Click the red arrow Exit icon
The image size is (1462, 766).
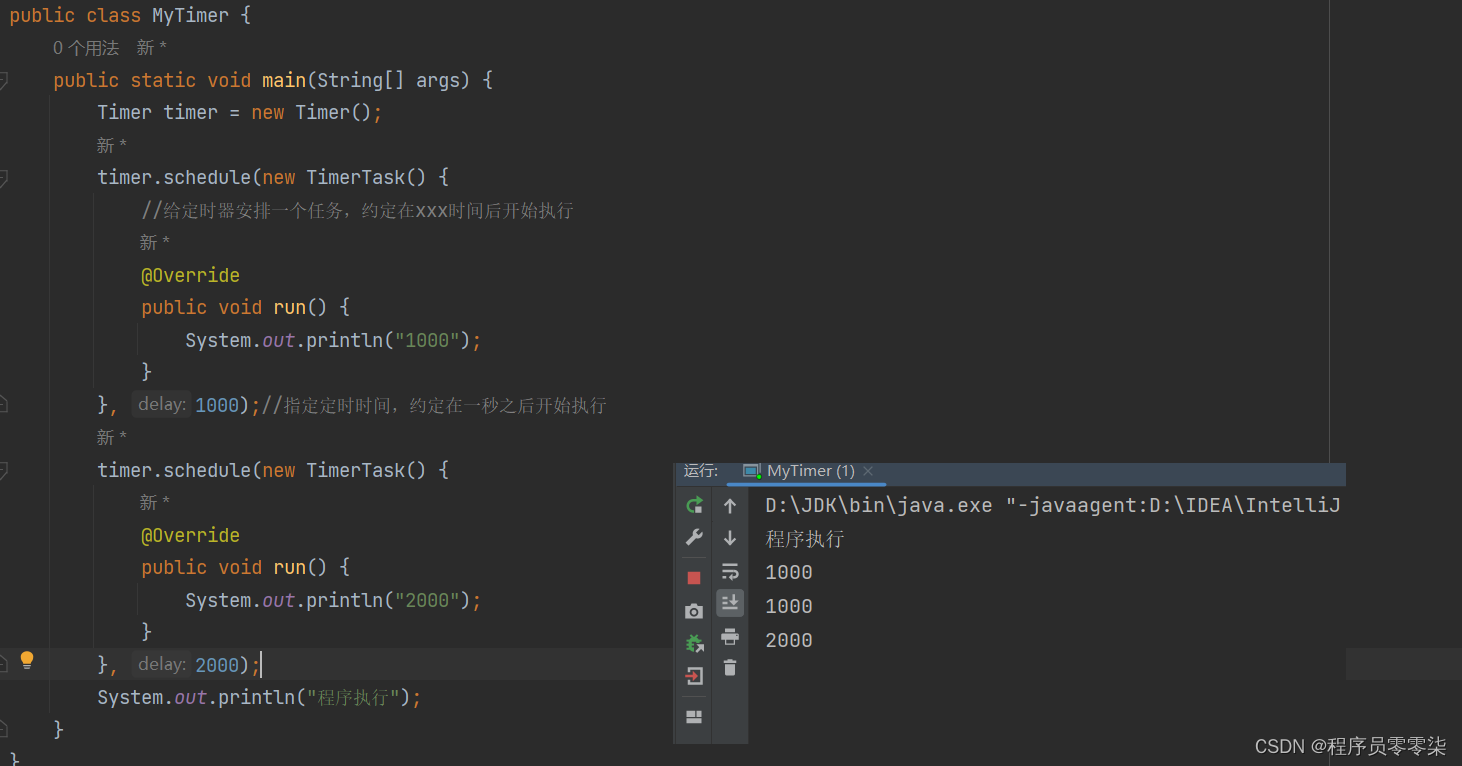(x=694, y=677)
